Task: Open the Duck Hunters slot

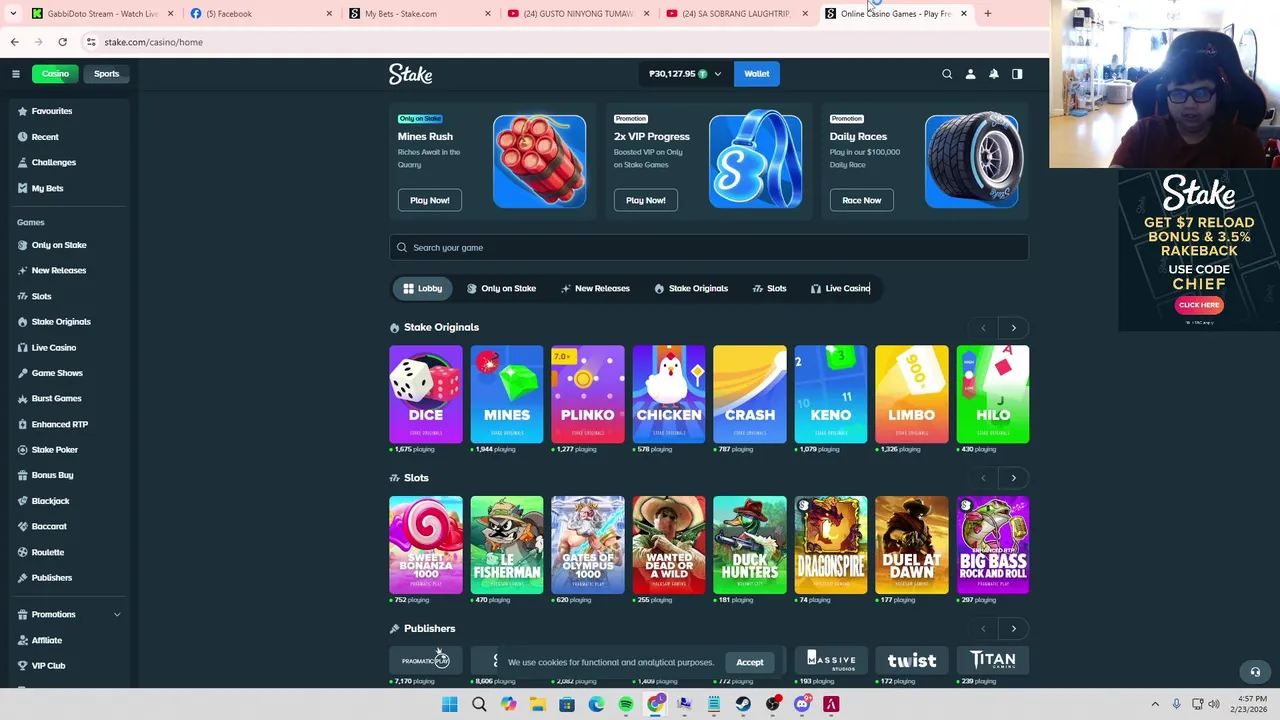Action: point(750,545)
